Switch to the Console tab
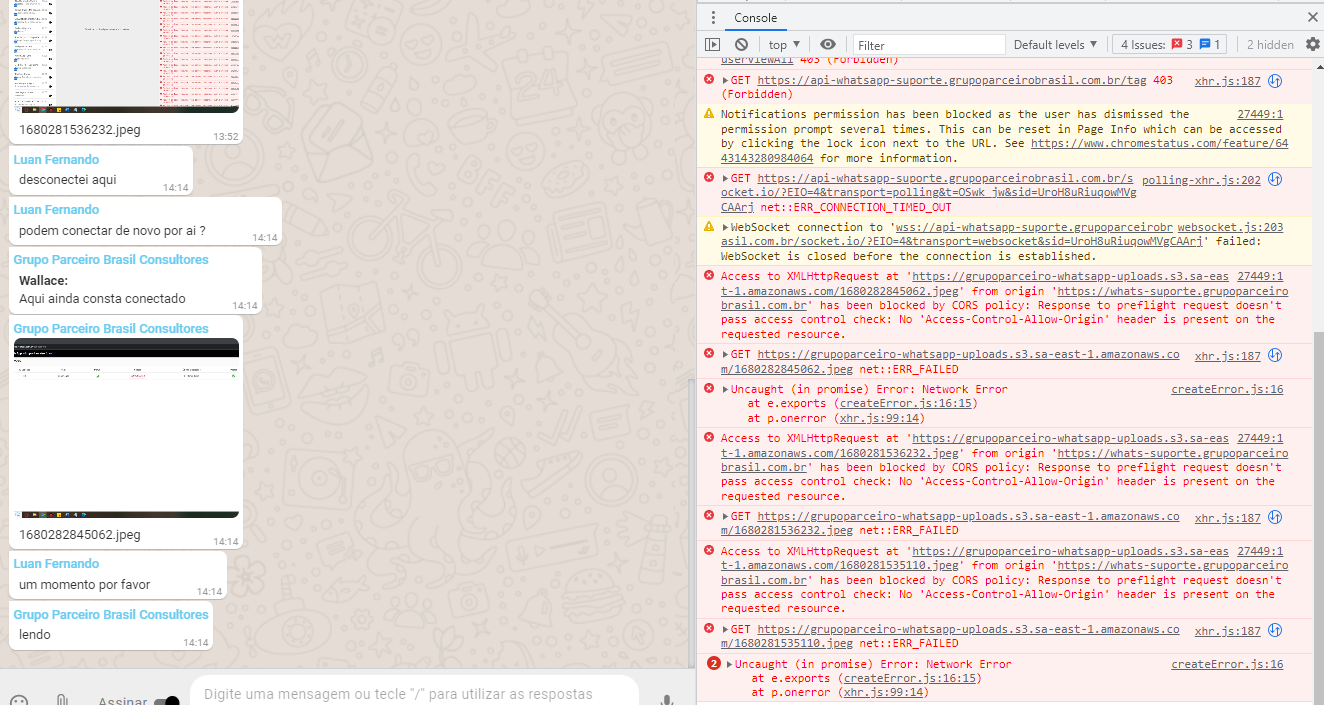The width and height of the screenshot is (1324, 705). click(x=755, y=17)
